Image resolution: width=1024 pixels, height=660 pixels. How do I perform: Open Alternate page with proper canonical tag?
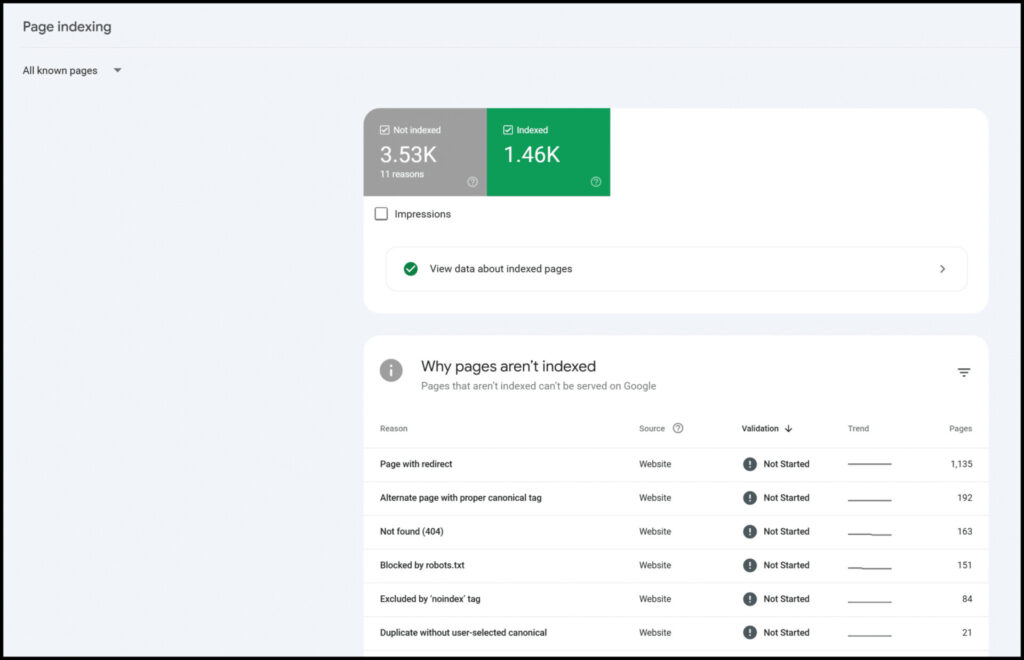460,498
